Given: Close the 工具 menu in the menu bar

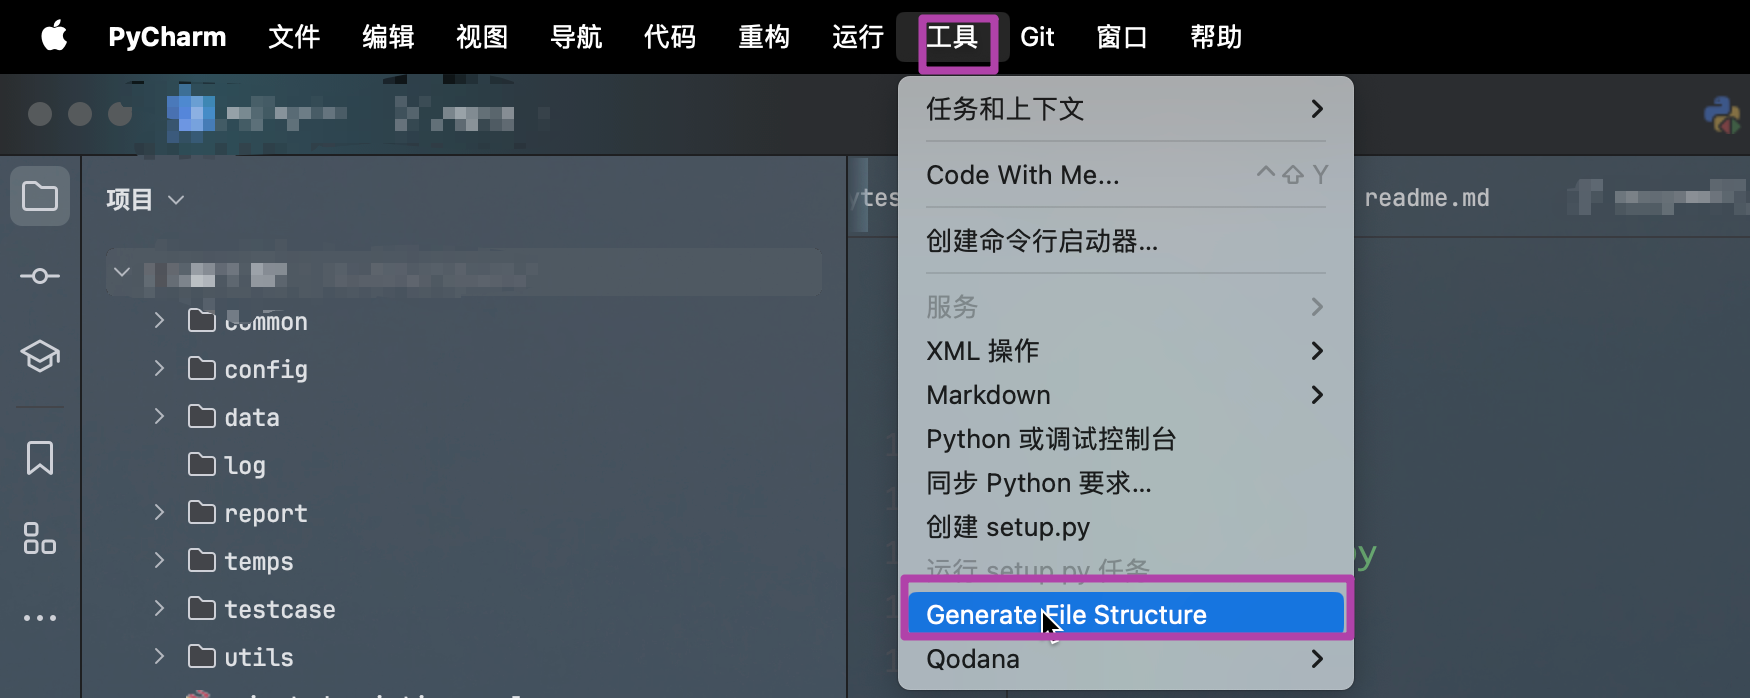Looking at the screenshot, I should (952, 37).
